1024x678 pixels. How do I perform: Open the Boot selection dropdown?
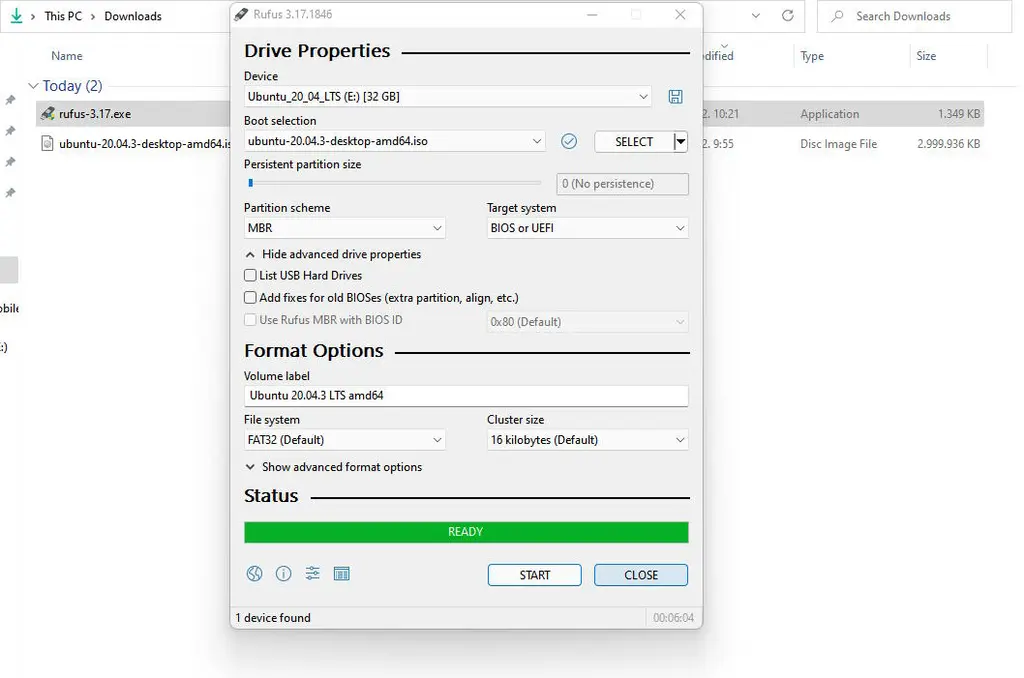click(x=394, y=141)
